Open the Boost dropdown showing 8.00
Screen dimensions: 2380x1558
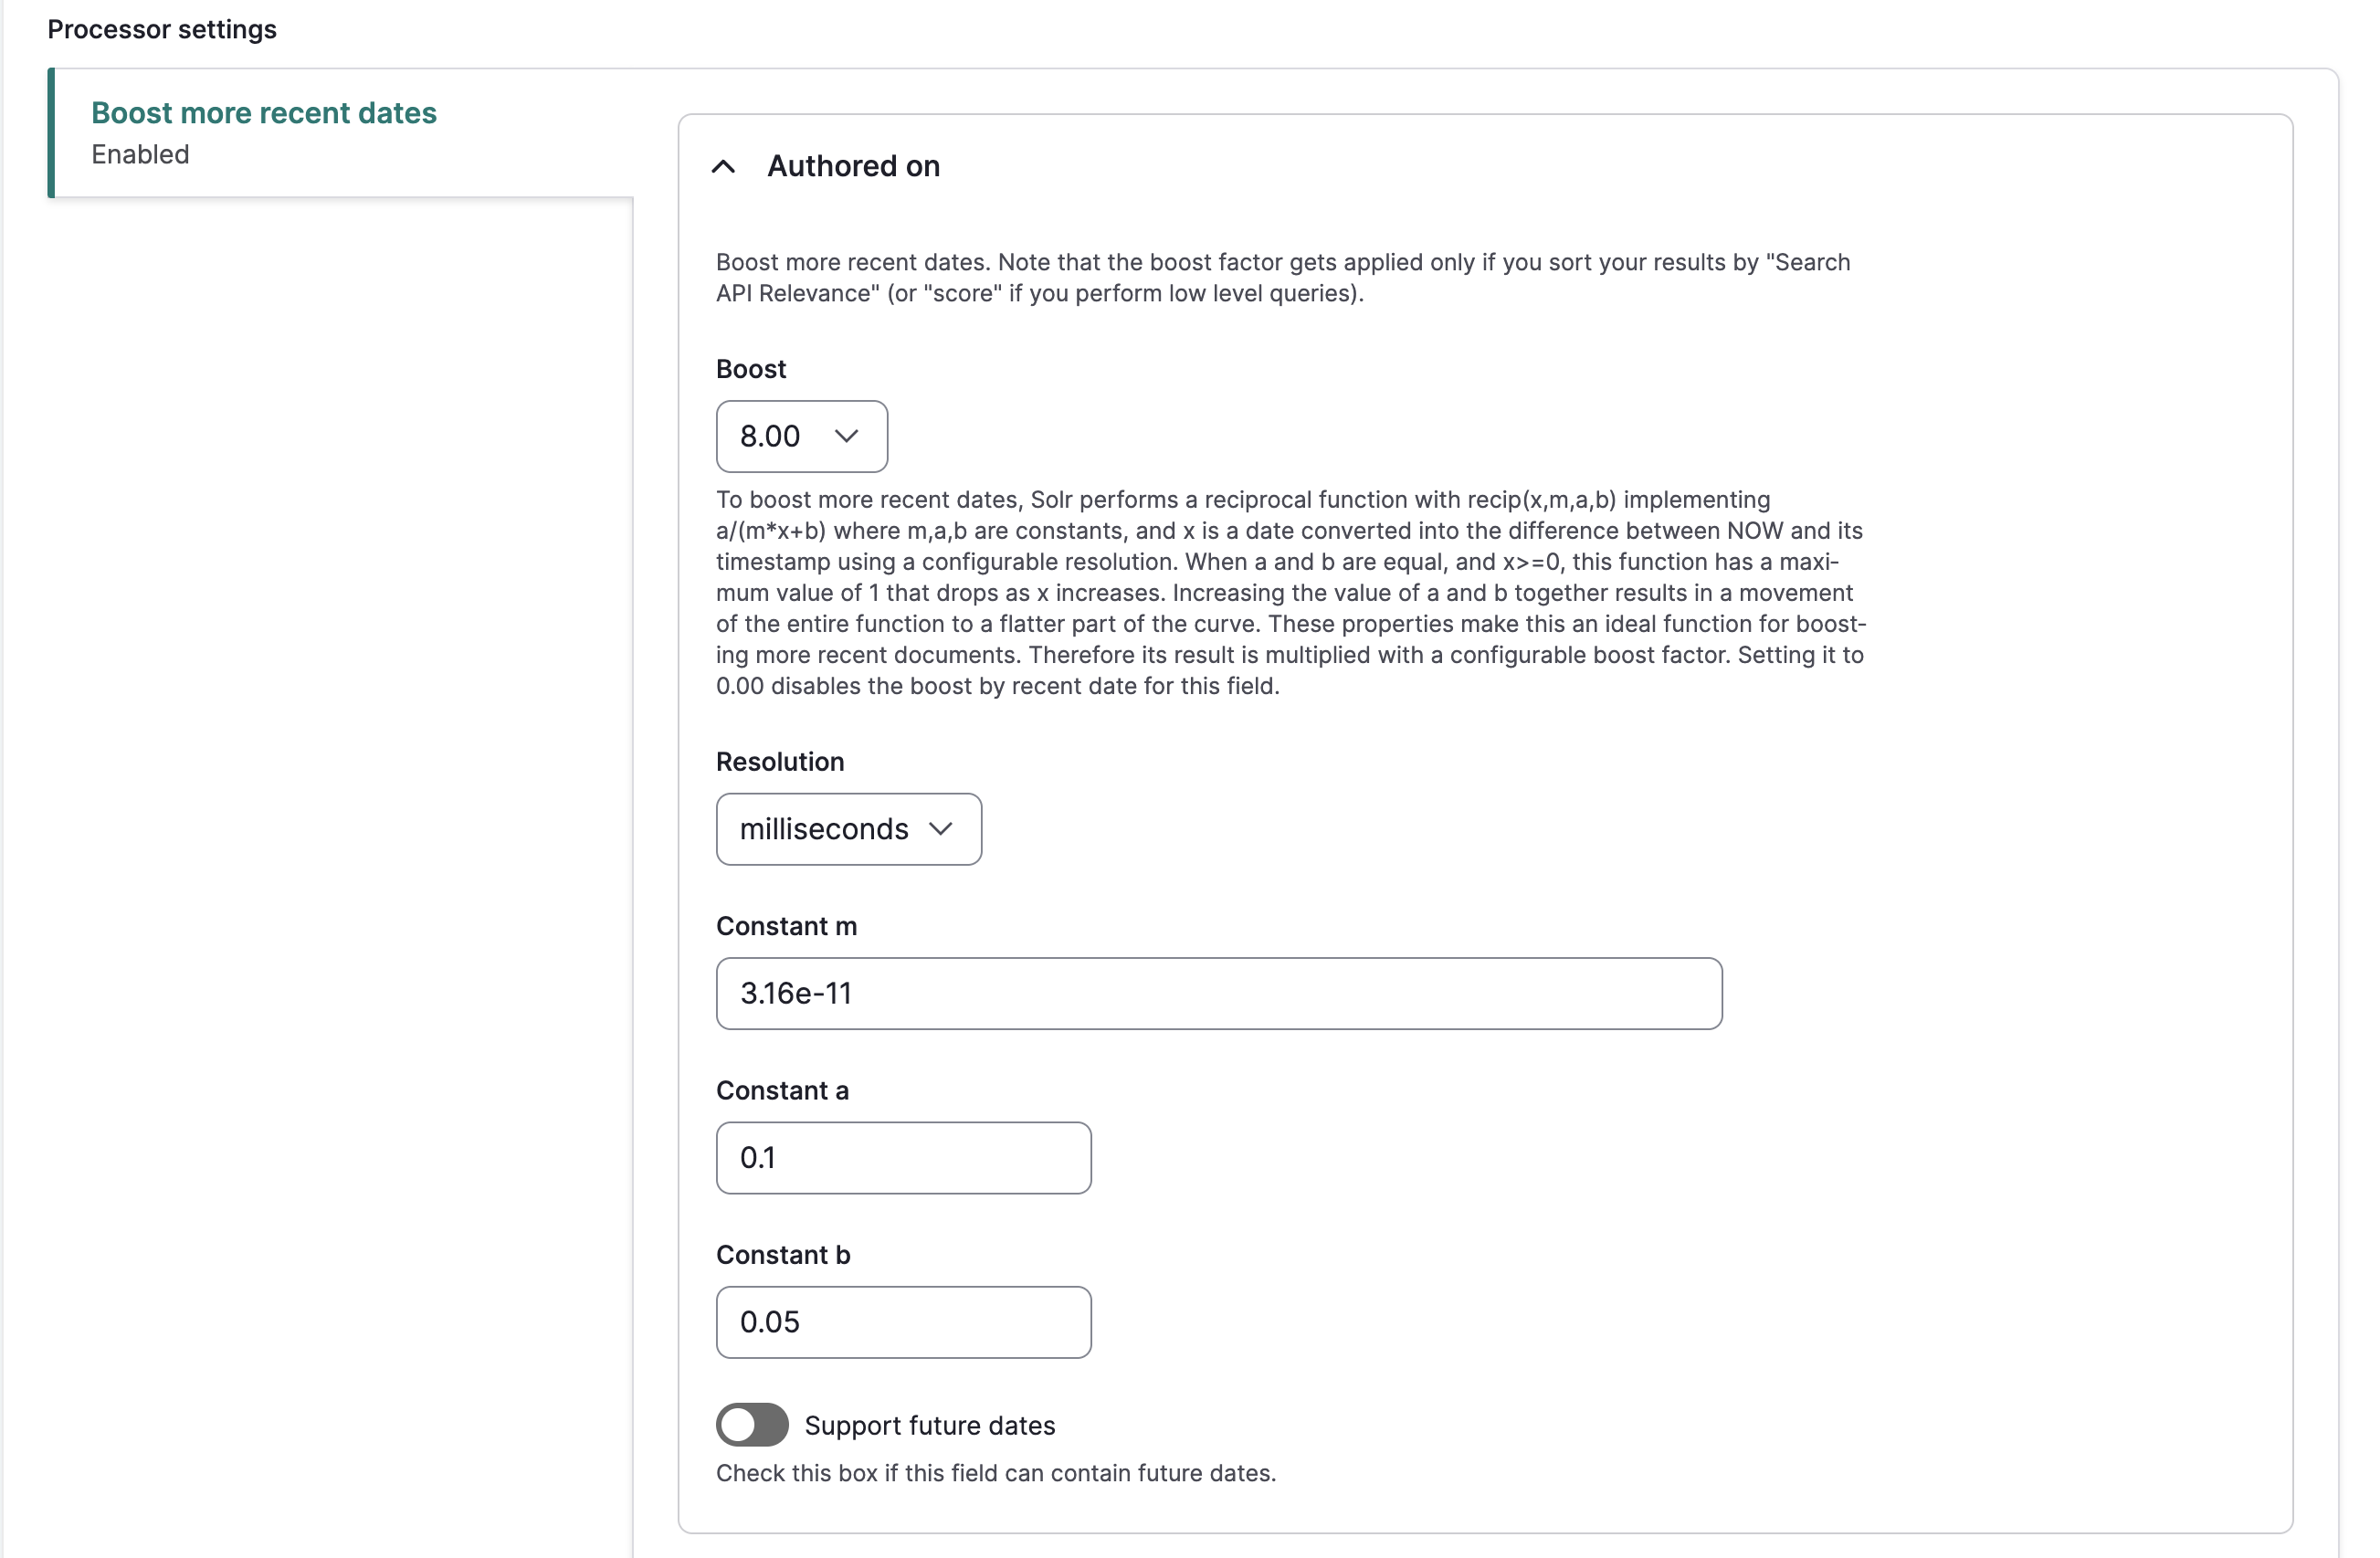click(800, 436)
